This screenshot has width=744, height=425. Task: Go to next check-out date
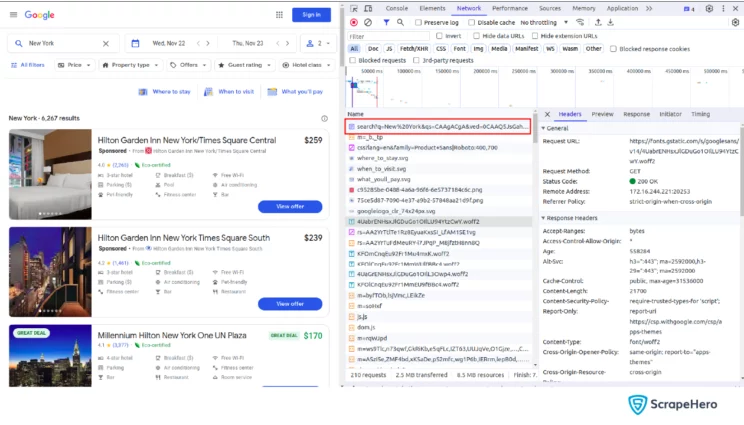point(288,43)
